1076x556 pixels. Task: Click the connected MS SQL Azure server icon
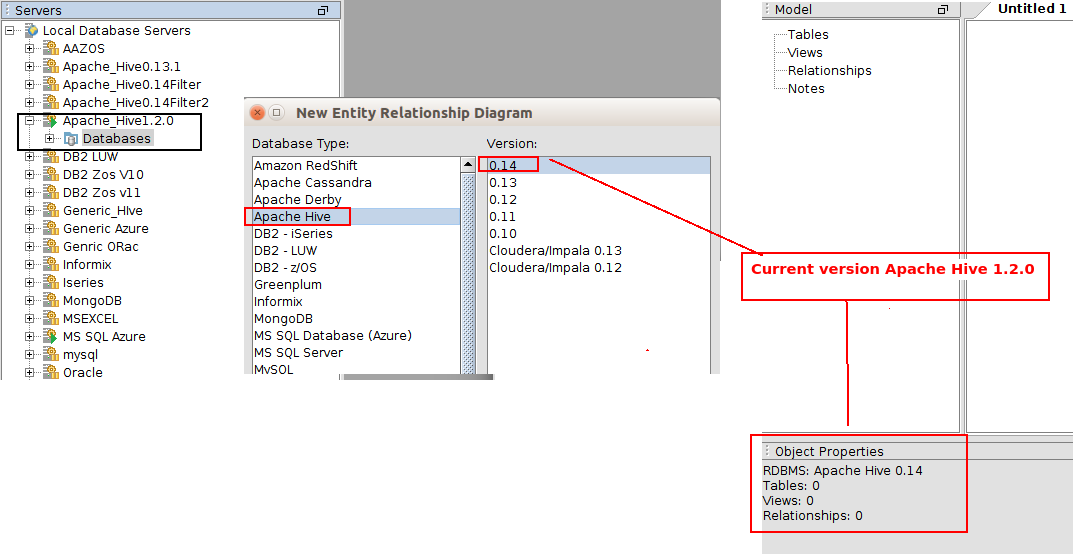(x=51, y=336)
